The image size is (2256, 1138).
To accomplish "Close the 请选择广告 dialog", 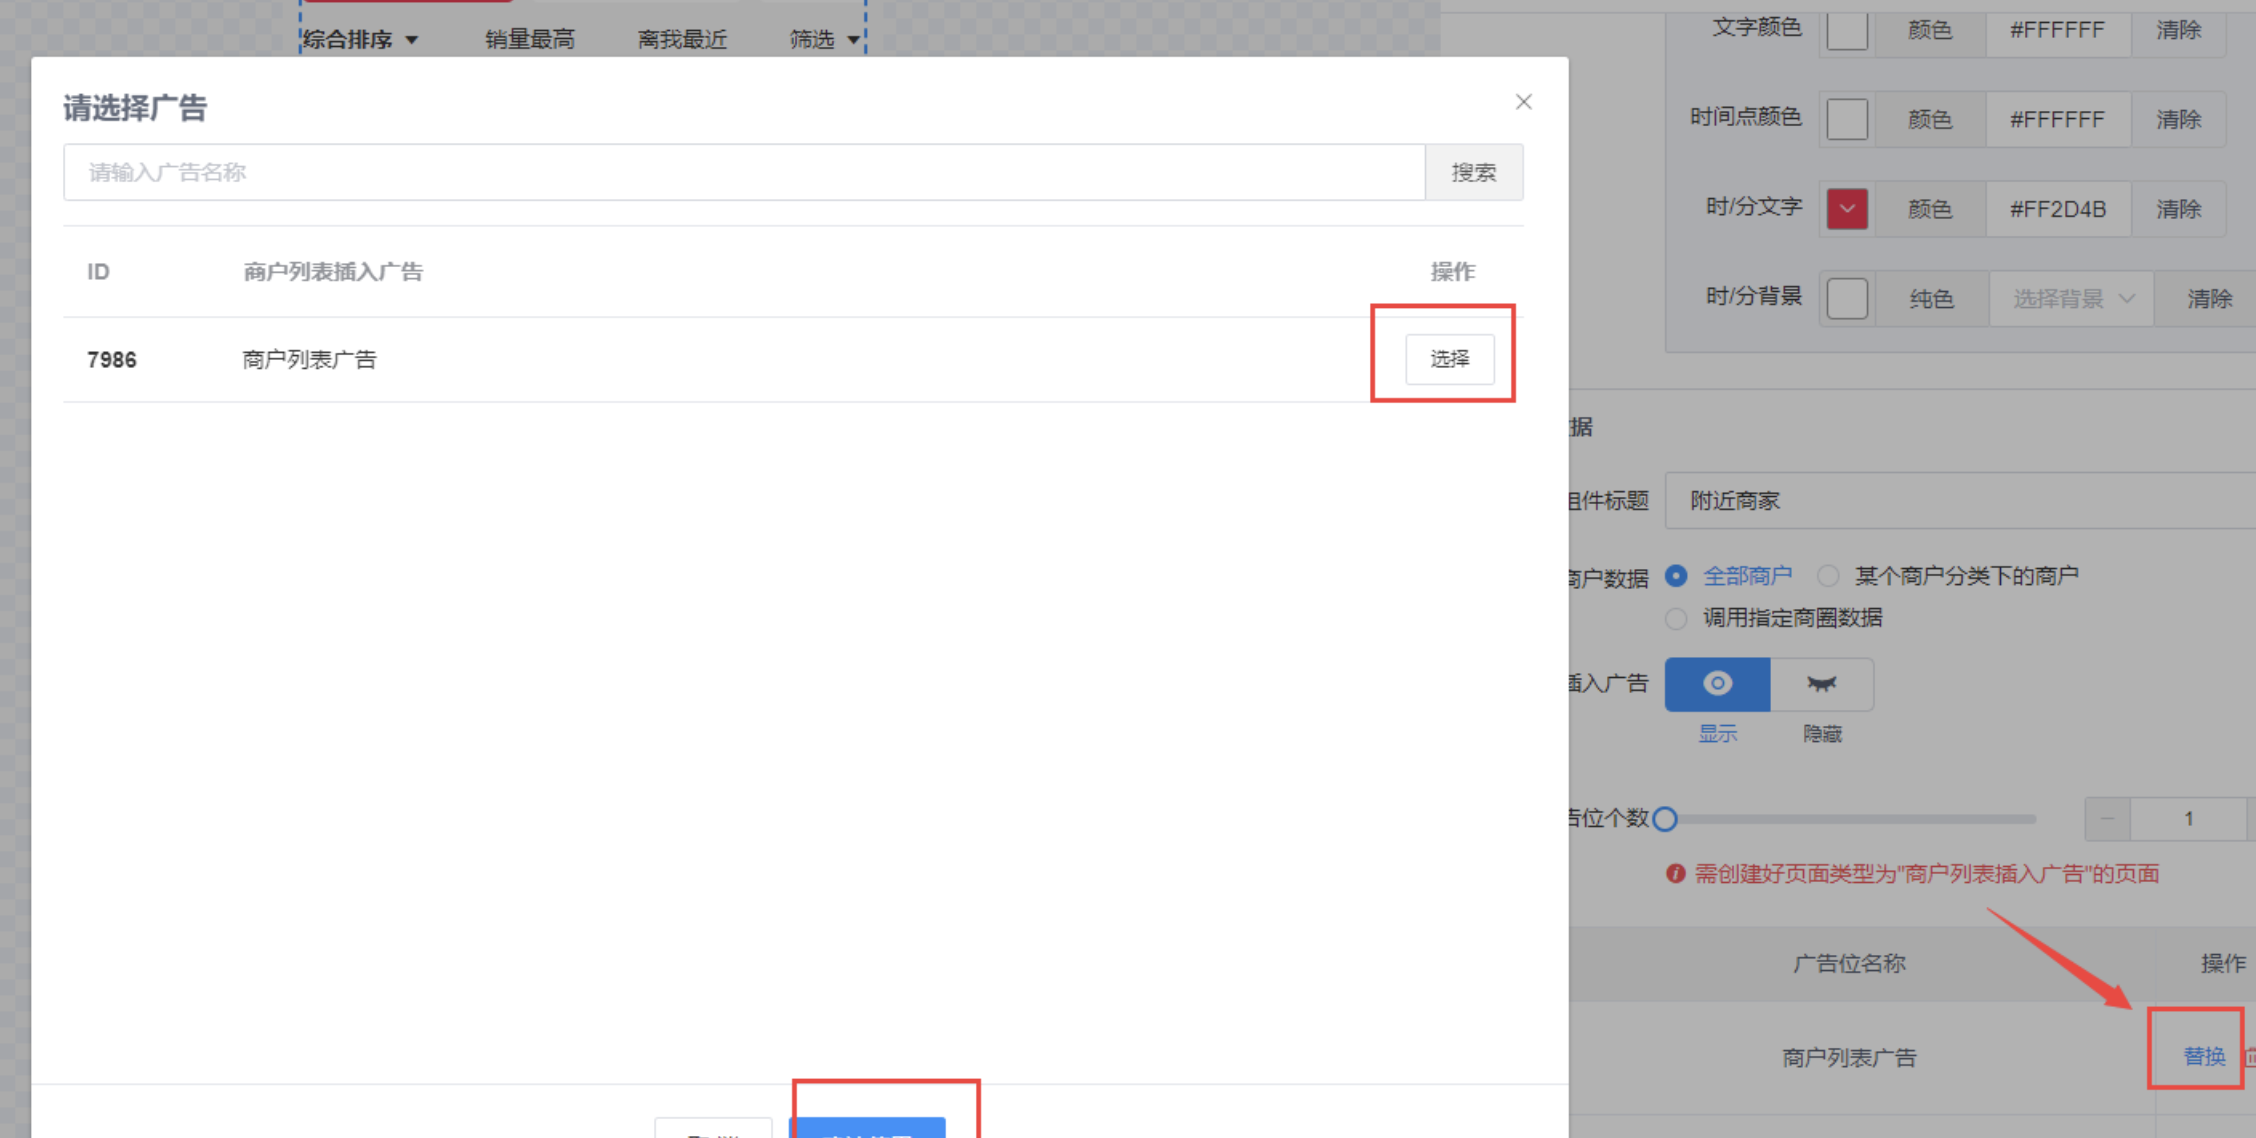I will click(x=1523, y=102).
